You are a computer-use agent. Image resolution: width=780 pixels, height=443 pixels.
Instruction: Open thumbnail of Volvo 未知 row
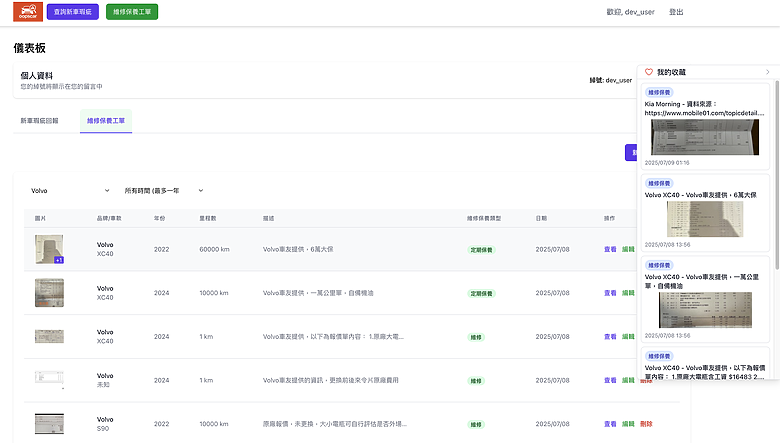pos(49,379)
